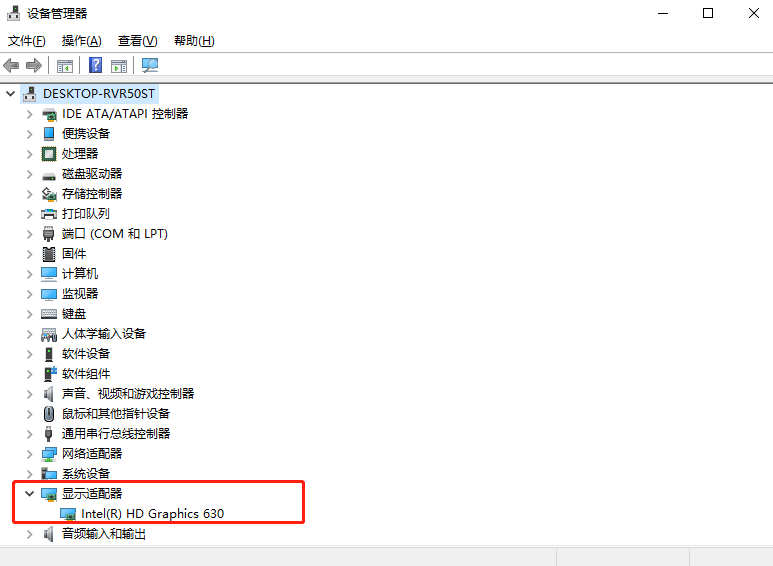Expand the 通用串行总线控制器 node
This screenshot has height=566, width=773.
(30, 434)
